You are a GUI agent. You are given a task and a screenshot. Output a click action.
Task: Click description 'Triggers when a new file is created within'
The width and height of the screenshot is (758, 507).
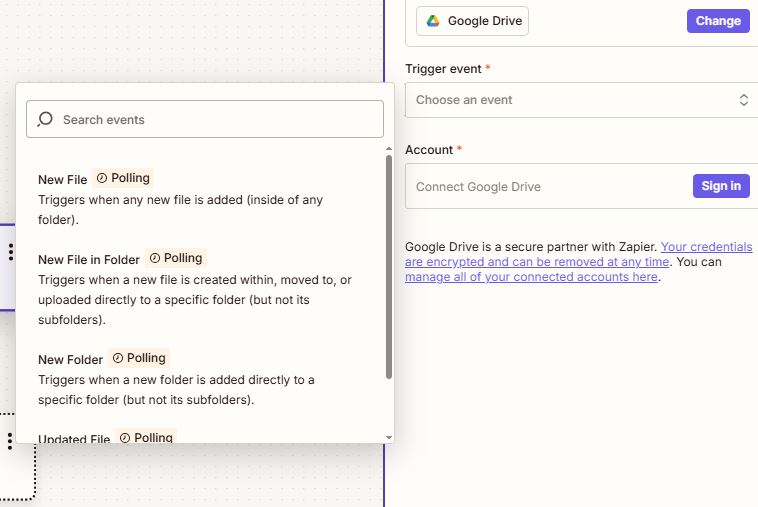click(x=195, y=300)
